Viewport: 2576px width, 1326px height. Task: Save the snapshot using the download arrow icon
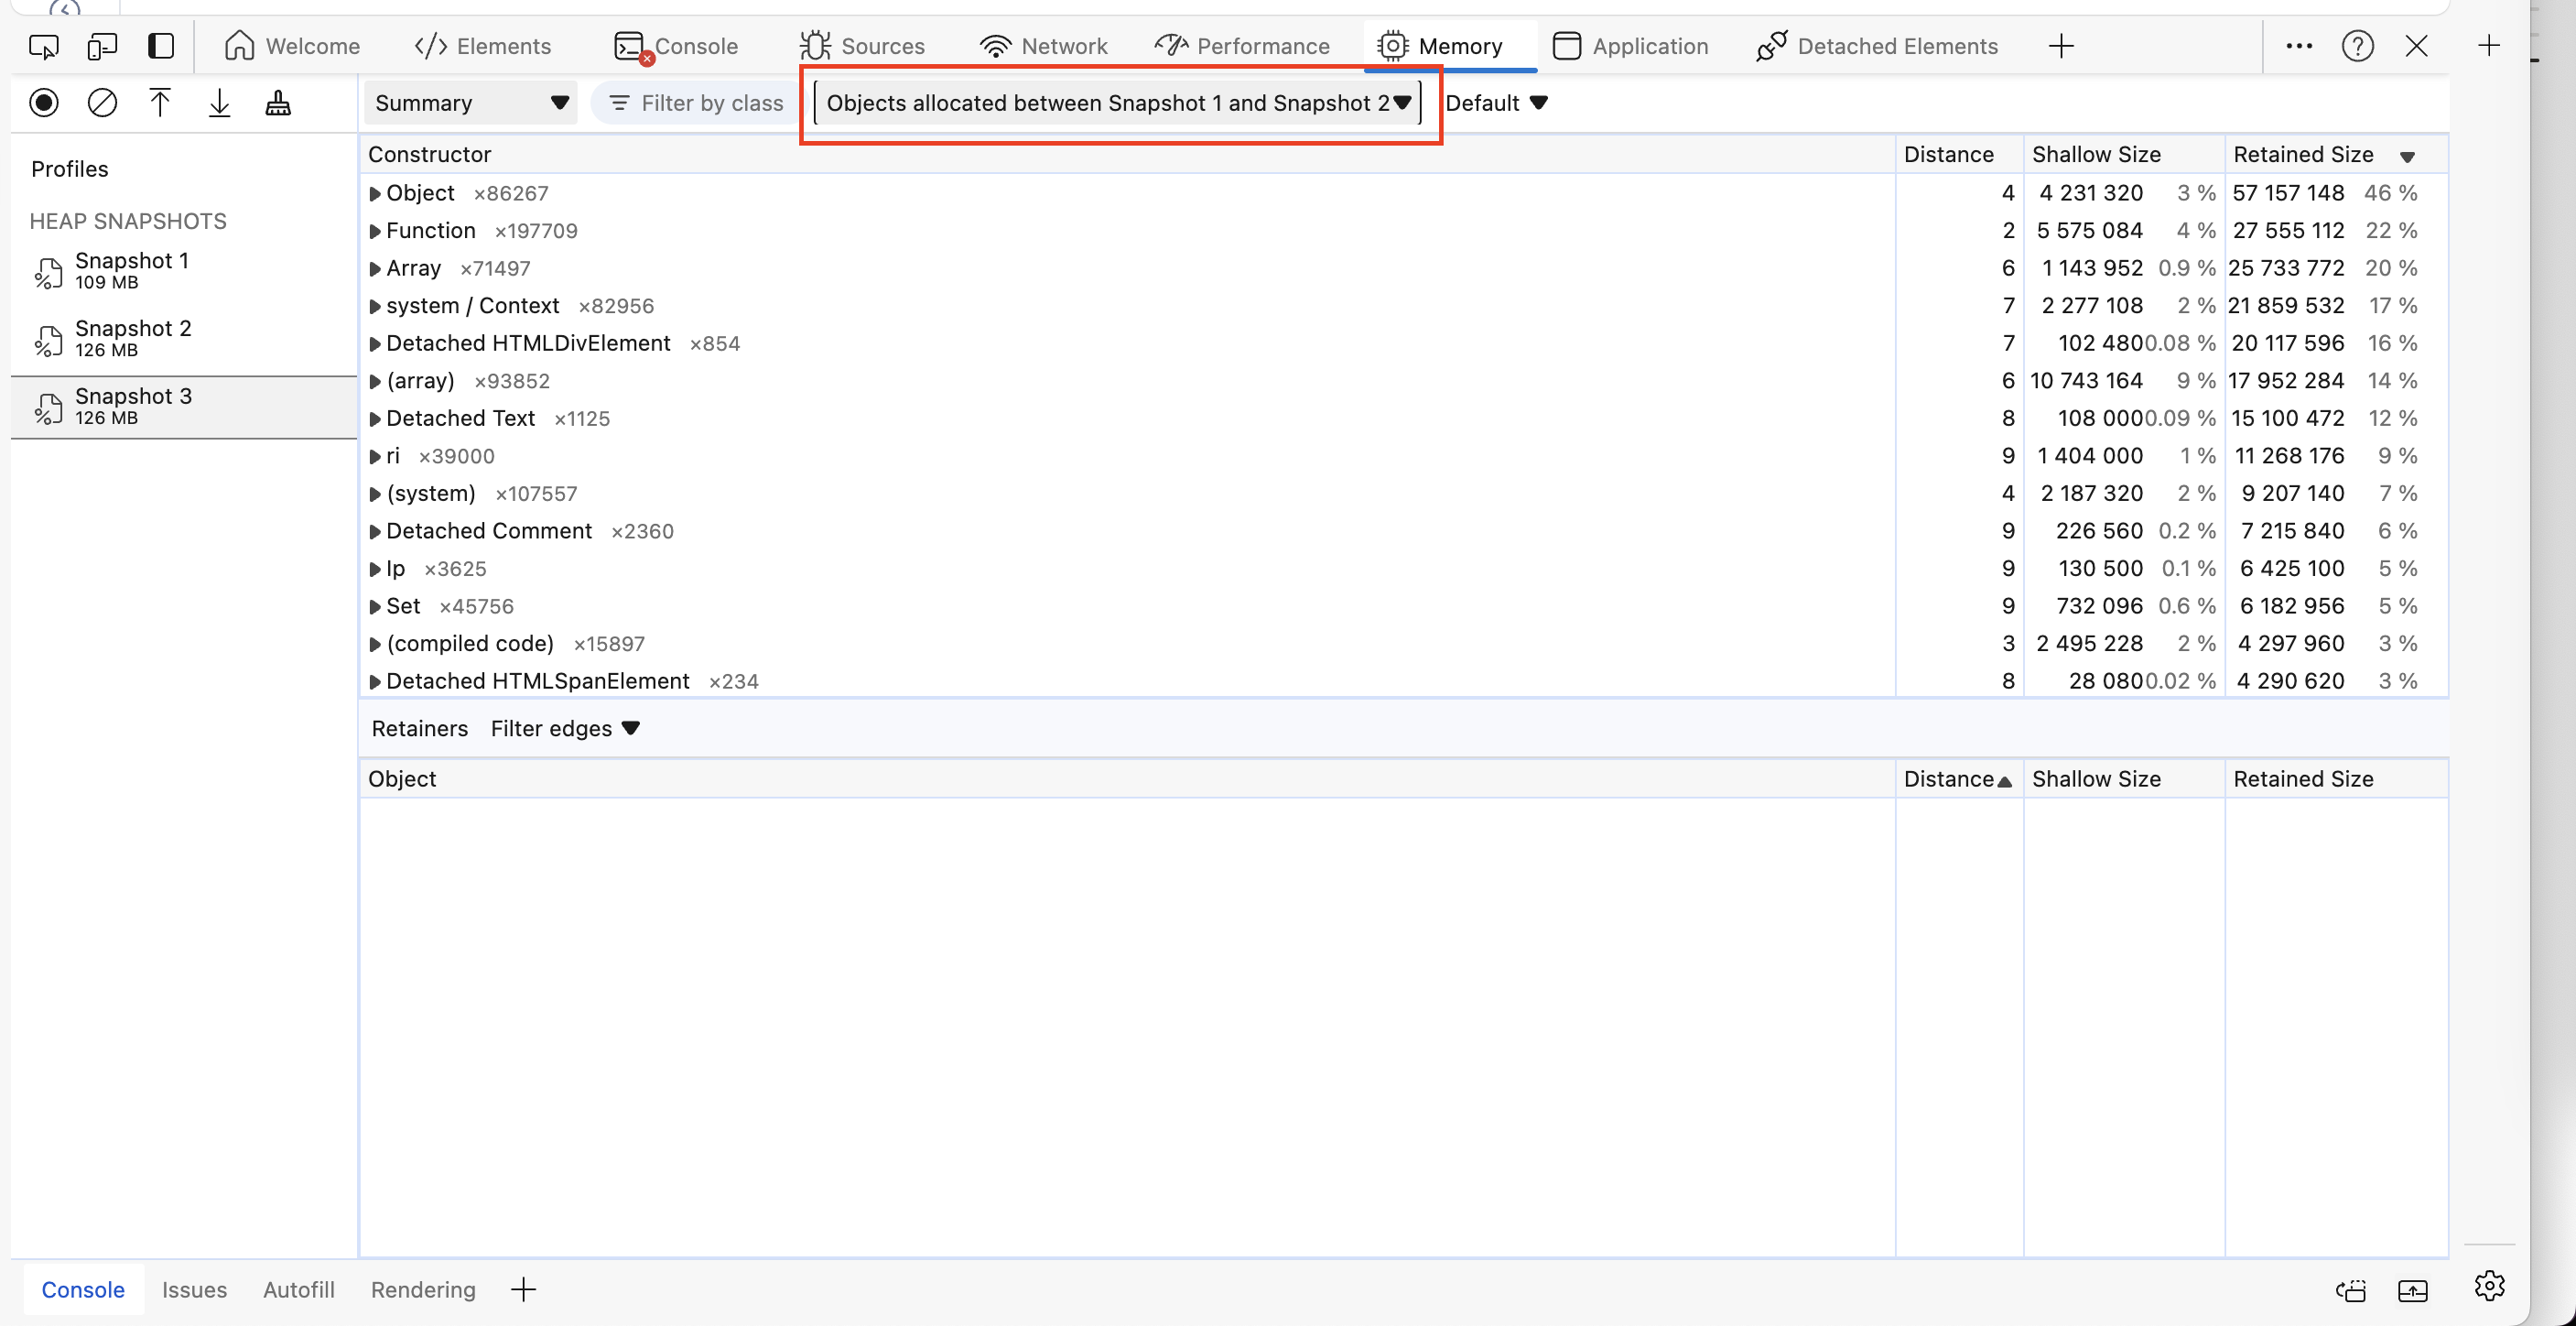[219, 102]
